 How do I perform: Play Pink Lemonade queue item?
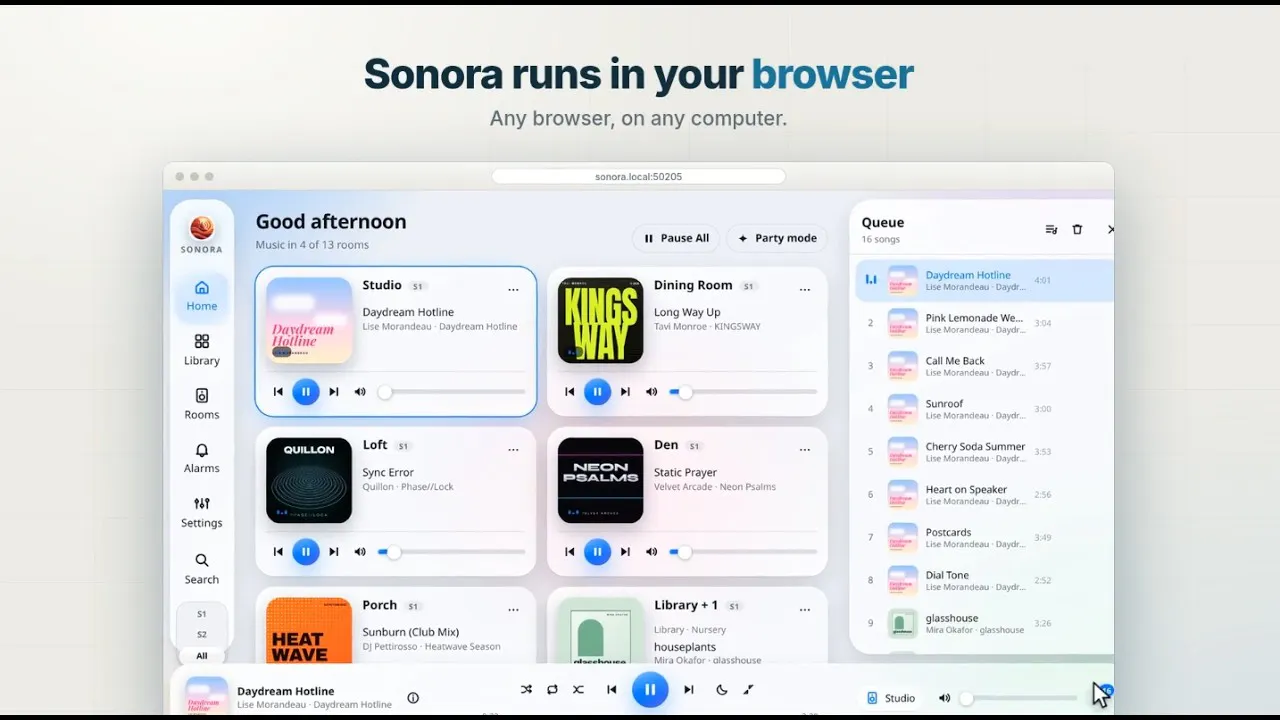coord(984,323)
